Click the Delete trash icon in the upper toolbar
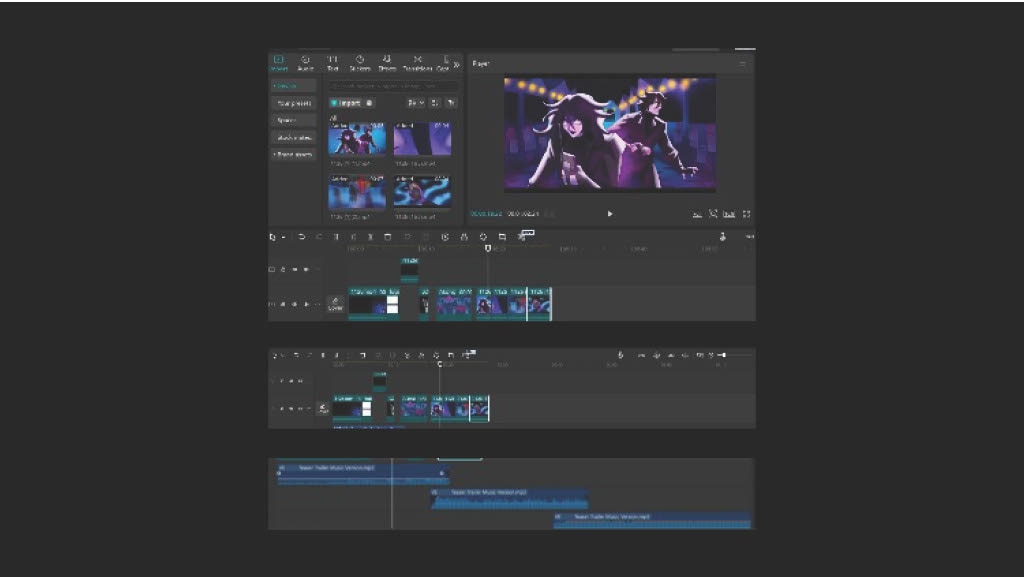 pos(388,237)
